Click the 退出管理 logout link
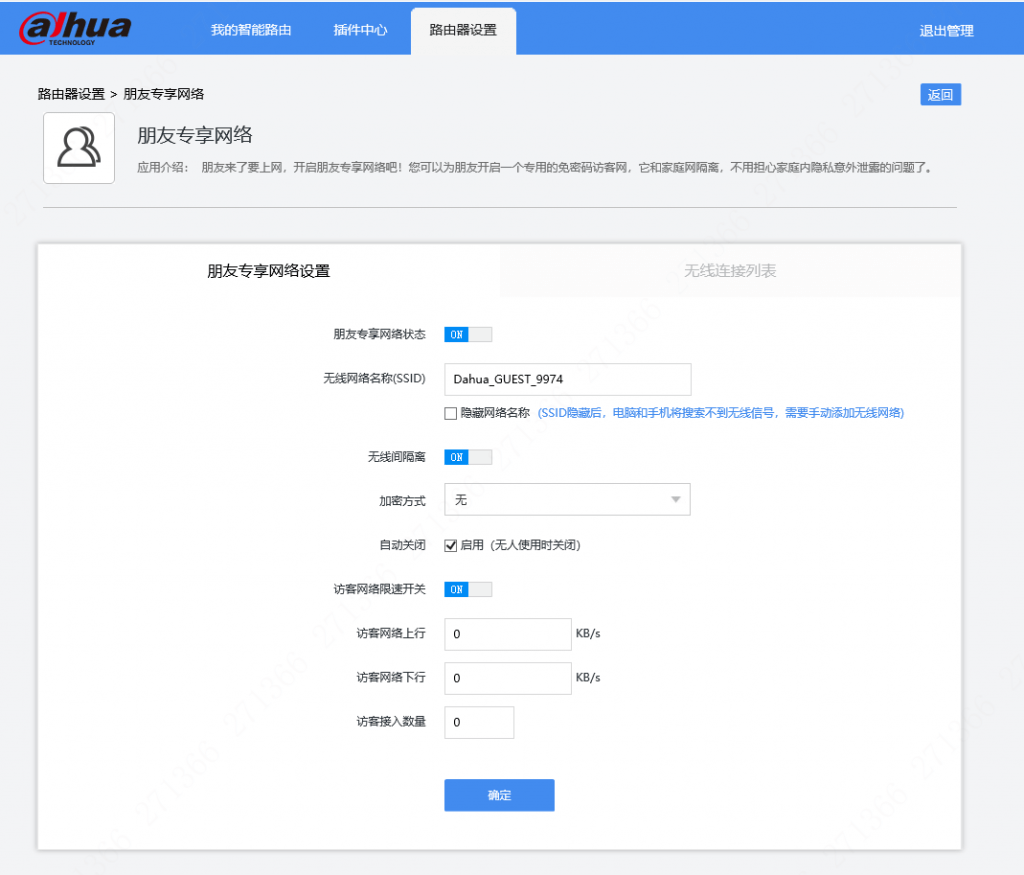Viewport: 1024px width, 875px height. tap(946, 30)
